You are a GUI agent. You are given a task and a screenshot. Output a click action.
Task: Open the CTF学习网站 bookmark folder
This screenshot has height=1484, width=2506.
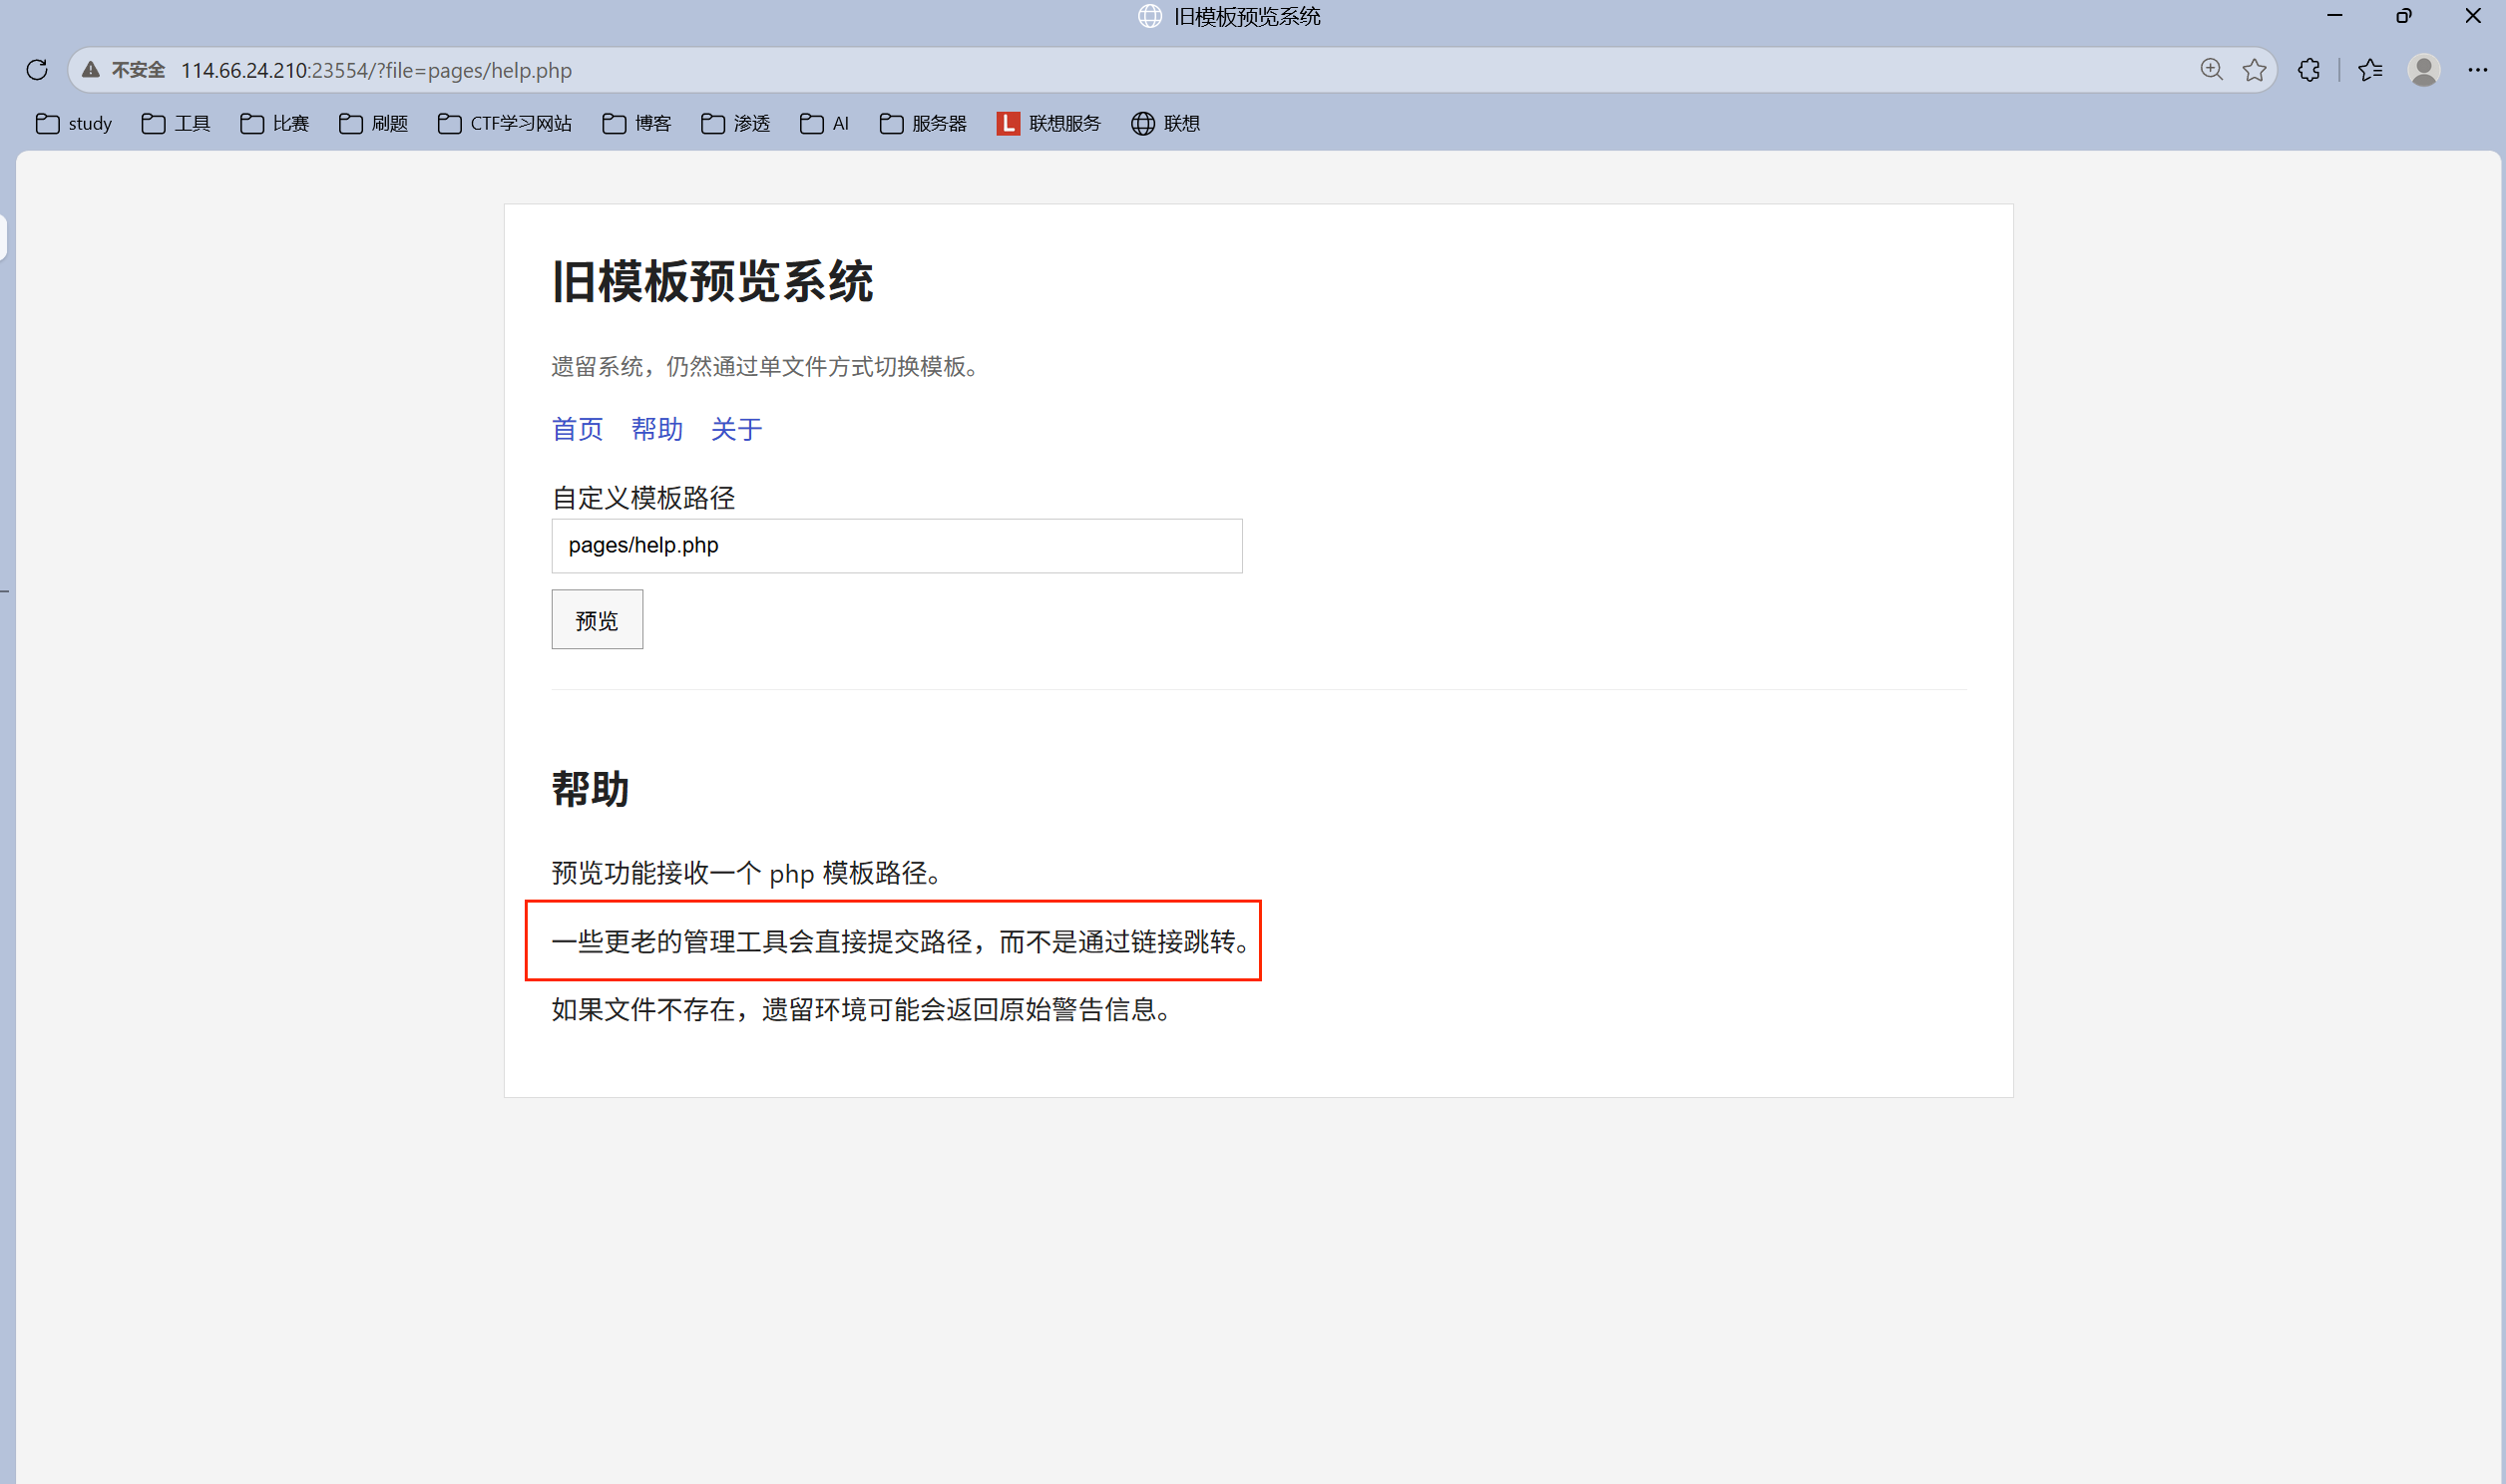505,123
